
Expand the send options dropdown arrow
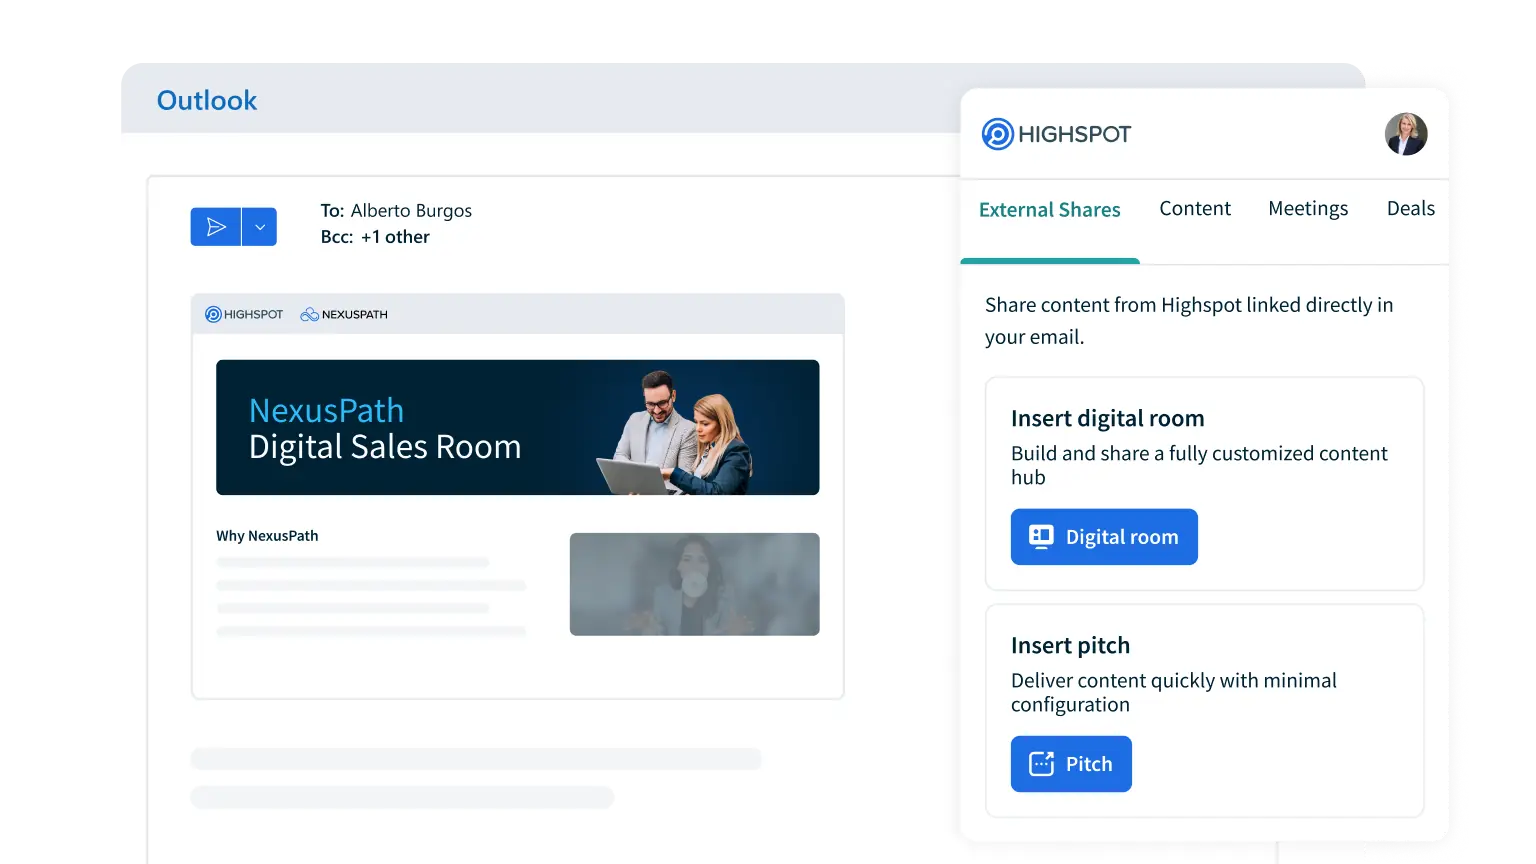[x=260, y=227]
